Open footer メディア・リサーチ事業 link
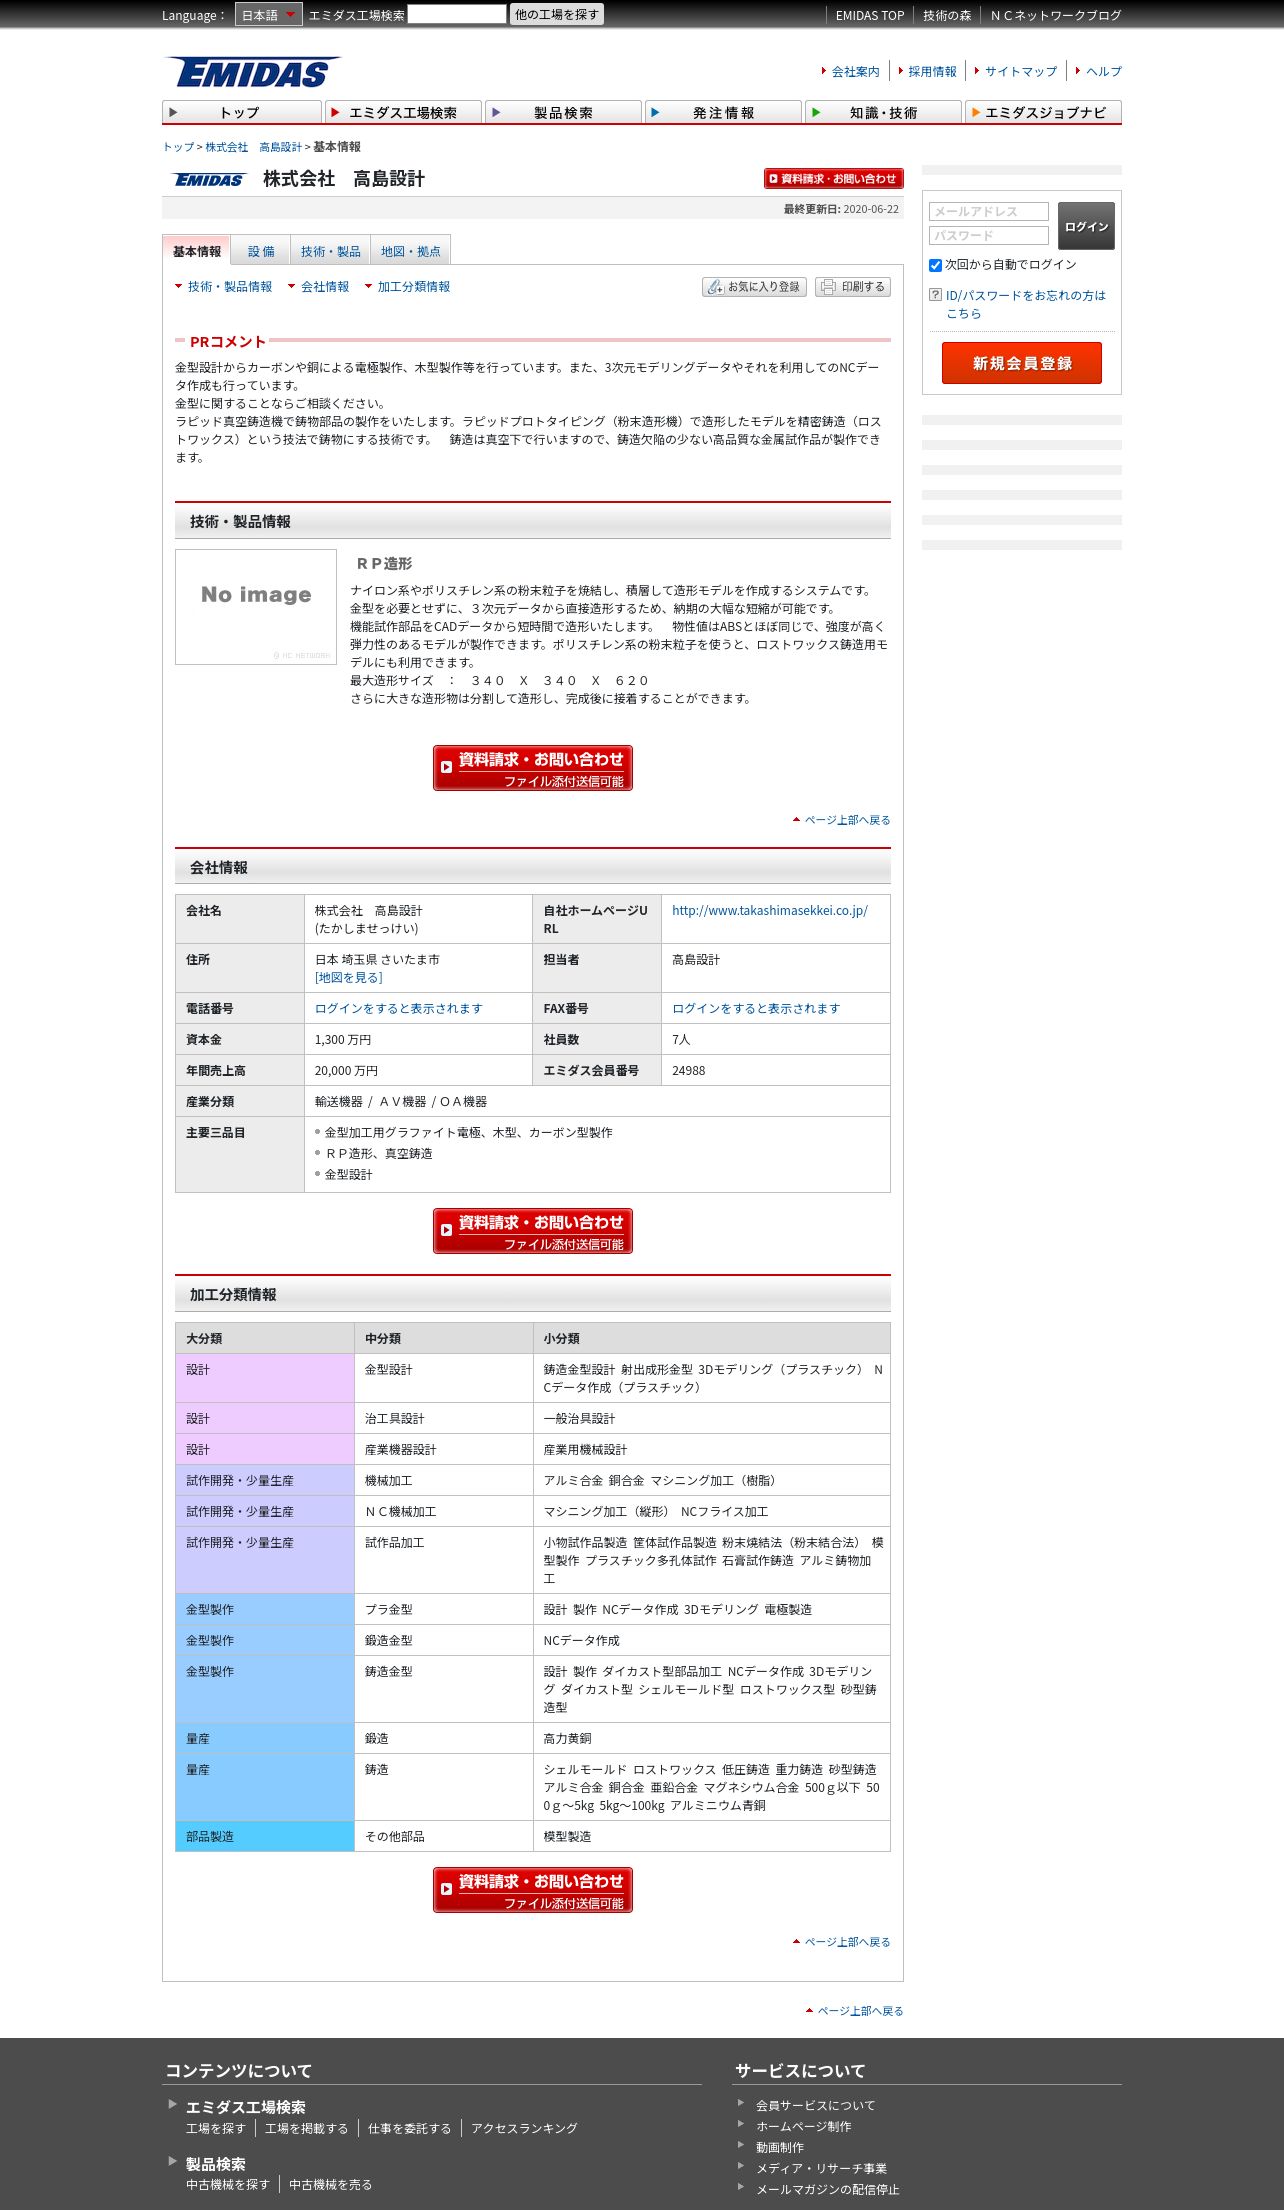This screenshot has width=1284, height=2210. tap(822, 2168)
